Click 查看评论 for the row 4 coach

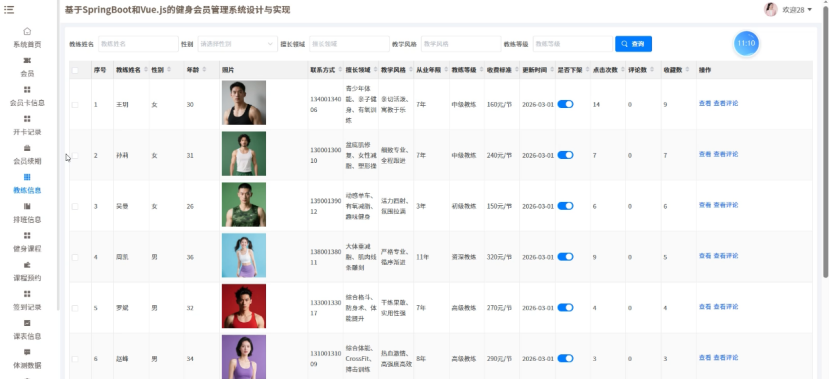726,256
